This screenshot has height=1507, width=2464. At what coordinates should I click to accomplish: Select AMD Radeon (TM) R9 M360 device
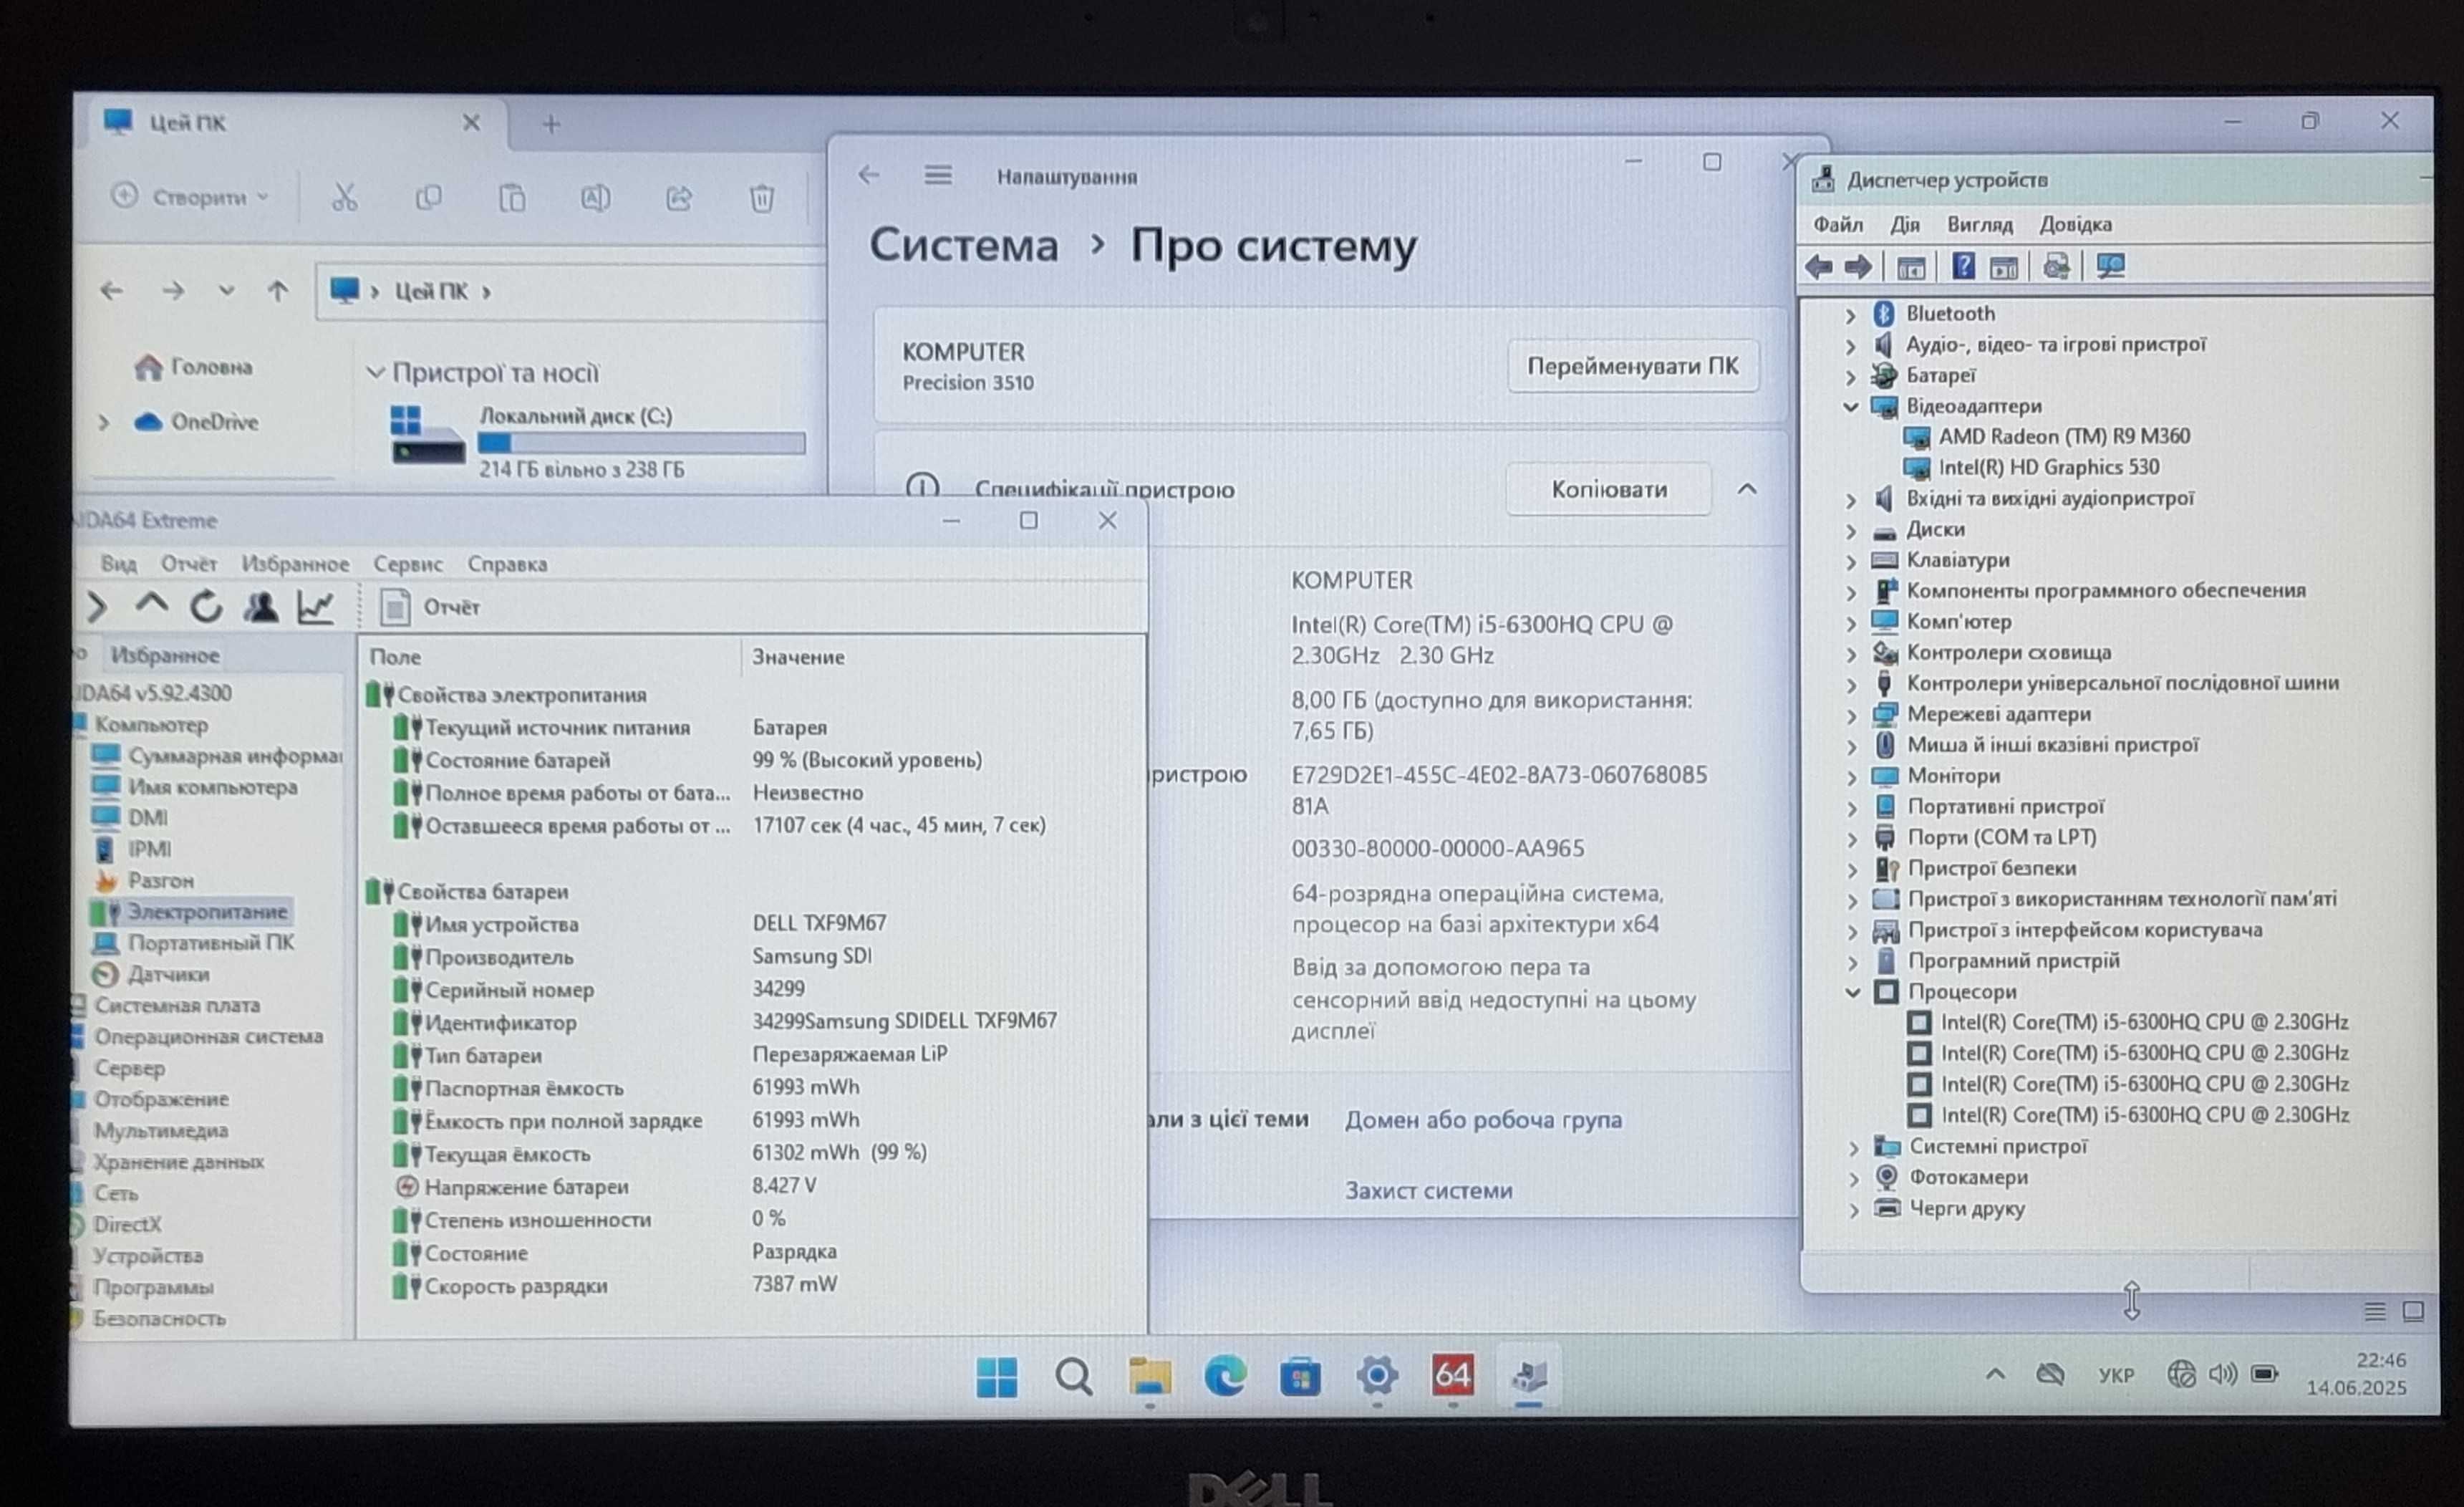click(x=2063, y=437)
